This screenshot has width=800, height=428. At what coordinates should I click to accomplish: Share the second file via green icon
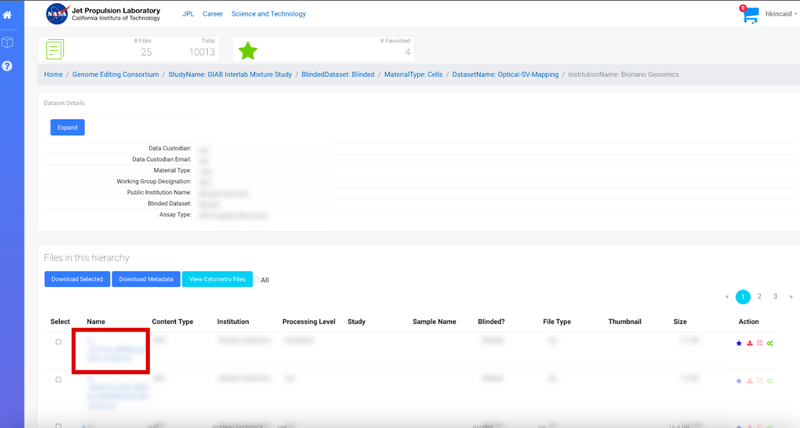pos(770,381)
